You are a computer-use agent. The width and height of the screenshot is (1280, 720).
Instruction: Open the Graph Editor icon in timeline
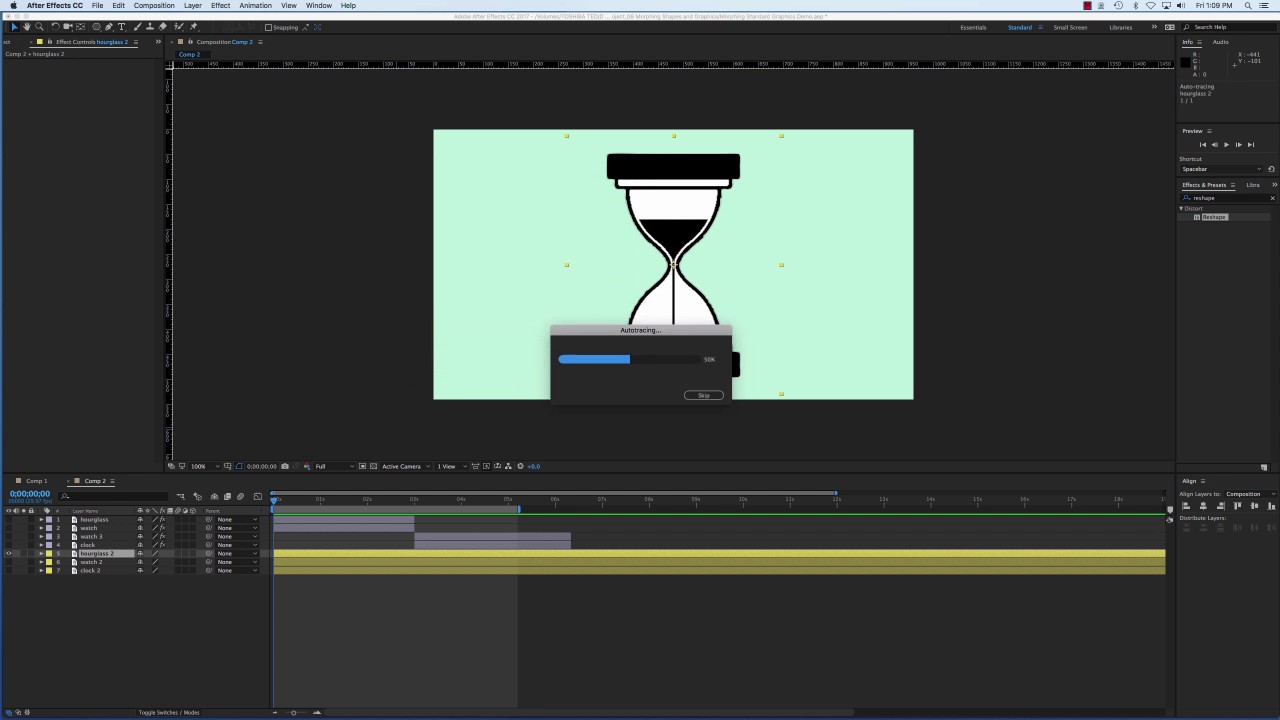click(258, 497)
